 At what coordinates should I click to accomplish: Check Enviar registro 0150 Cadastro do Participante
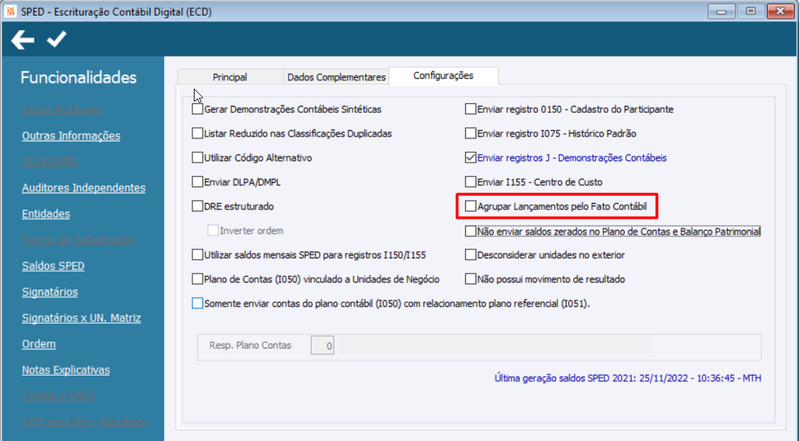coord(470,109)
